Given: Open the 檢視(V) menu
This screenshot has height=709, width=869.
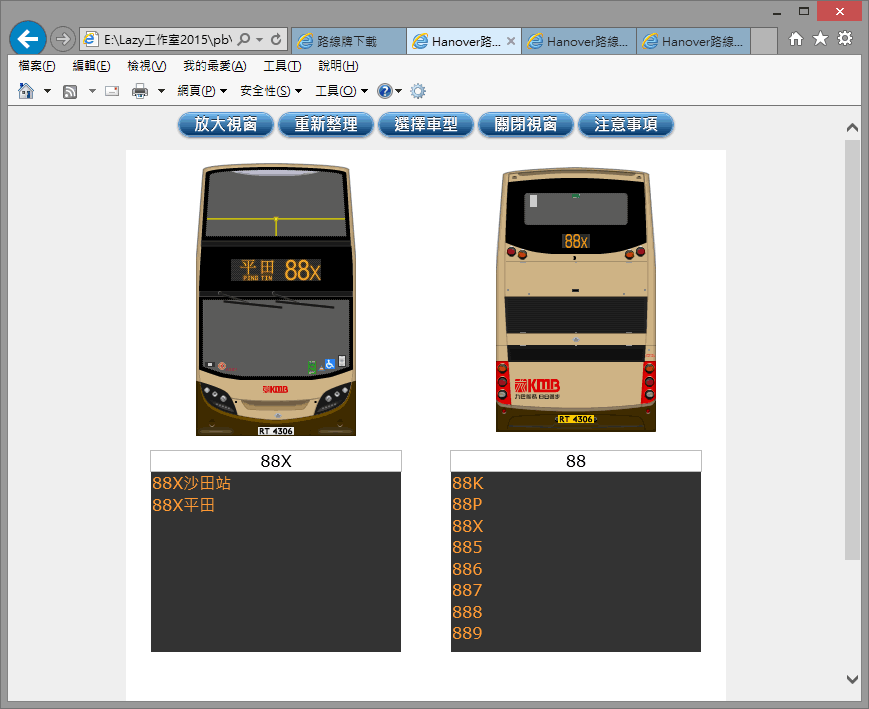Looking at the screenshot, I should [x=146, y=66].
